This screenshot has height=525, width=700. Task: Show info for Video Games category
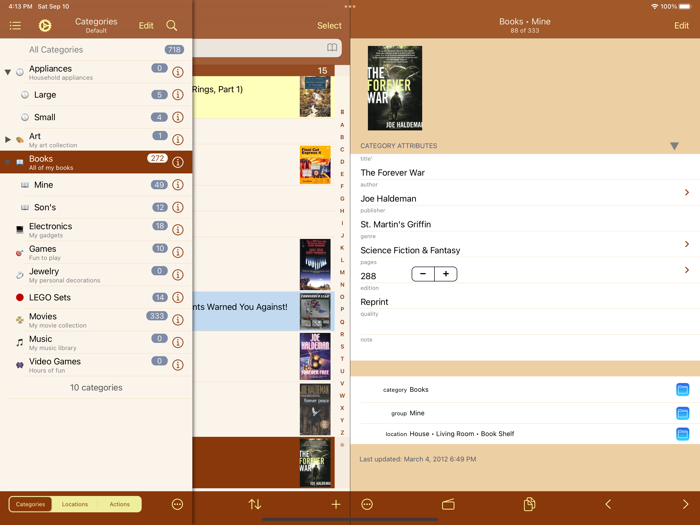click(178, 365)
